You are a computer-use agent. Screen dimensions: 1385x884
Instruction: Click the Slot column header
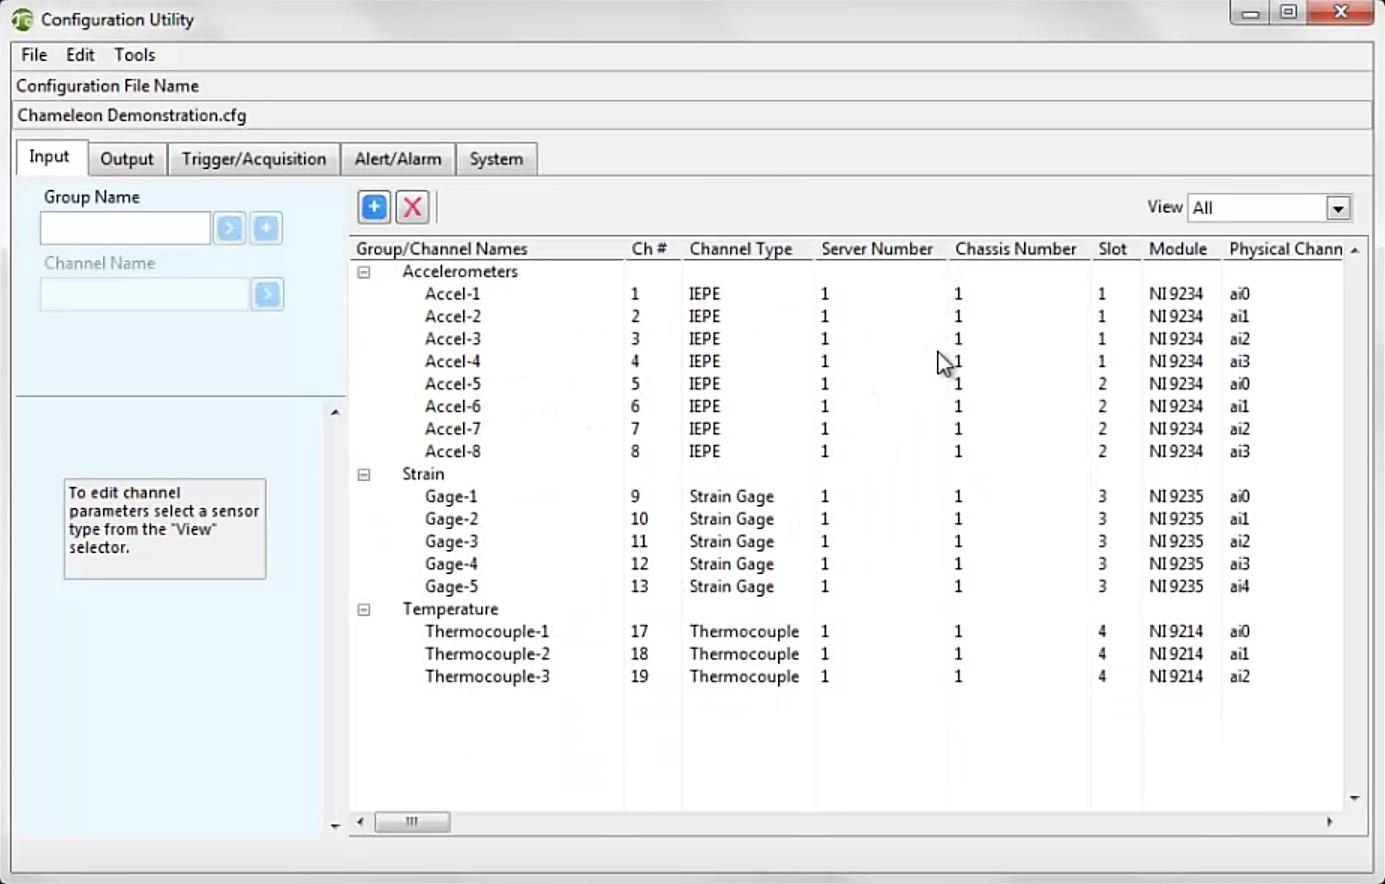[x=1116, y=249]
